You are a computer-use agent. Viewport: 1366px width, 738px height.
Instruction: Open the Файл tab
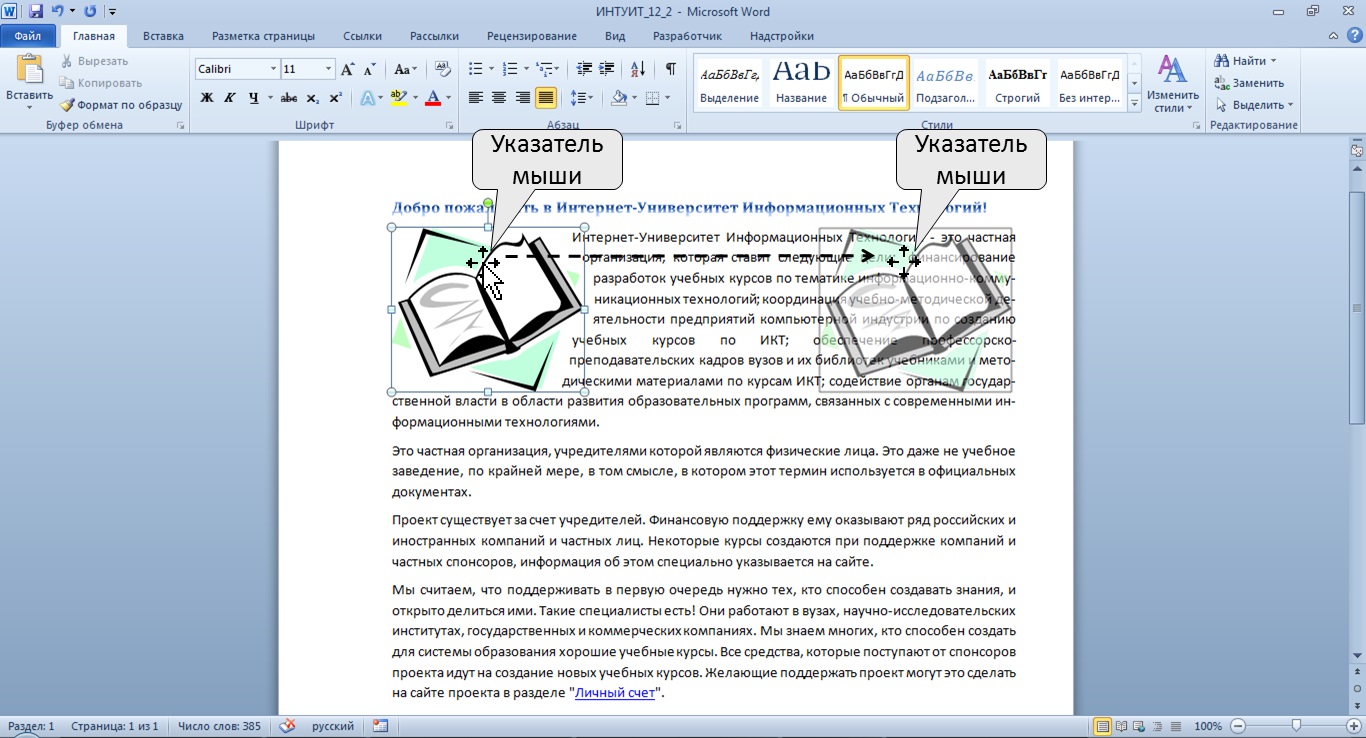(28, 36)
